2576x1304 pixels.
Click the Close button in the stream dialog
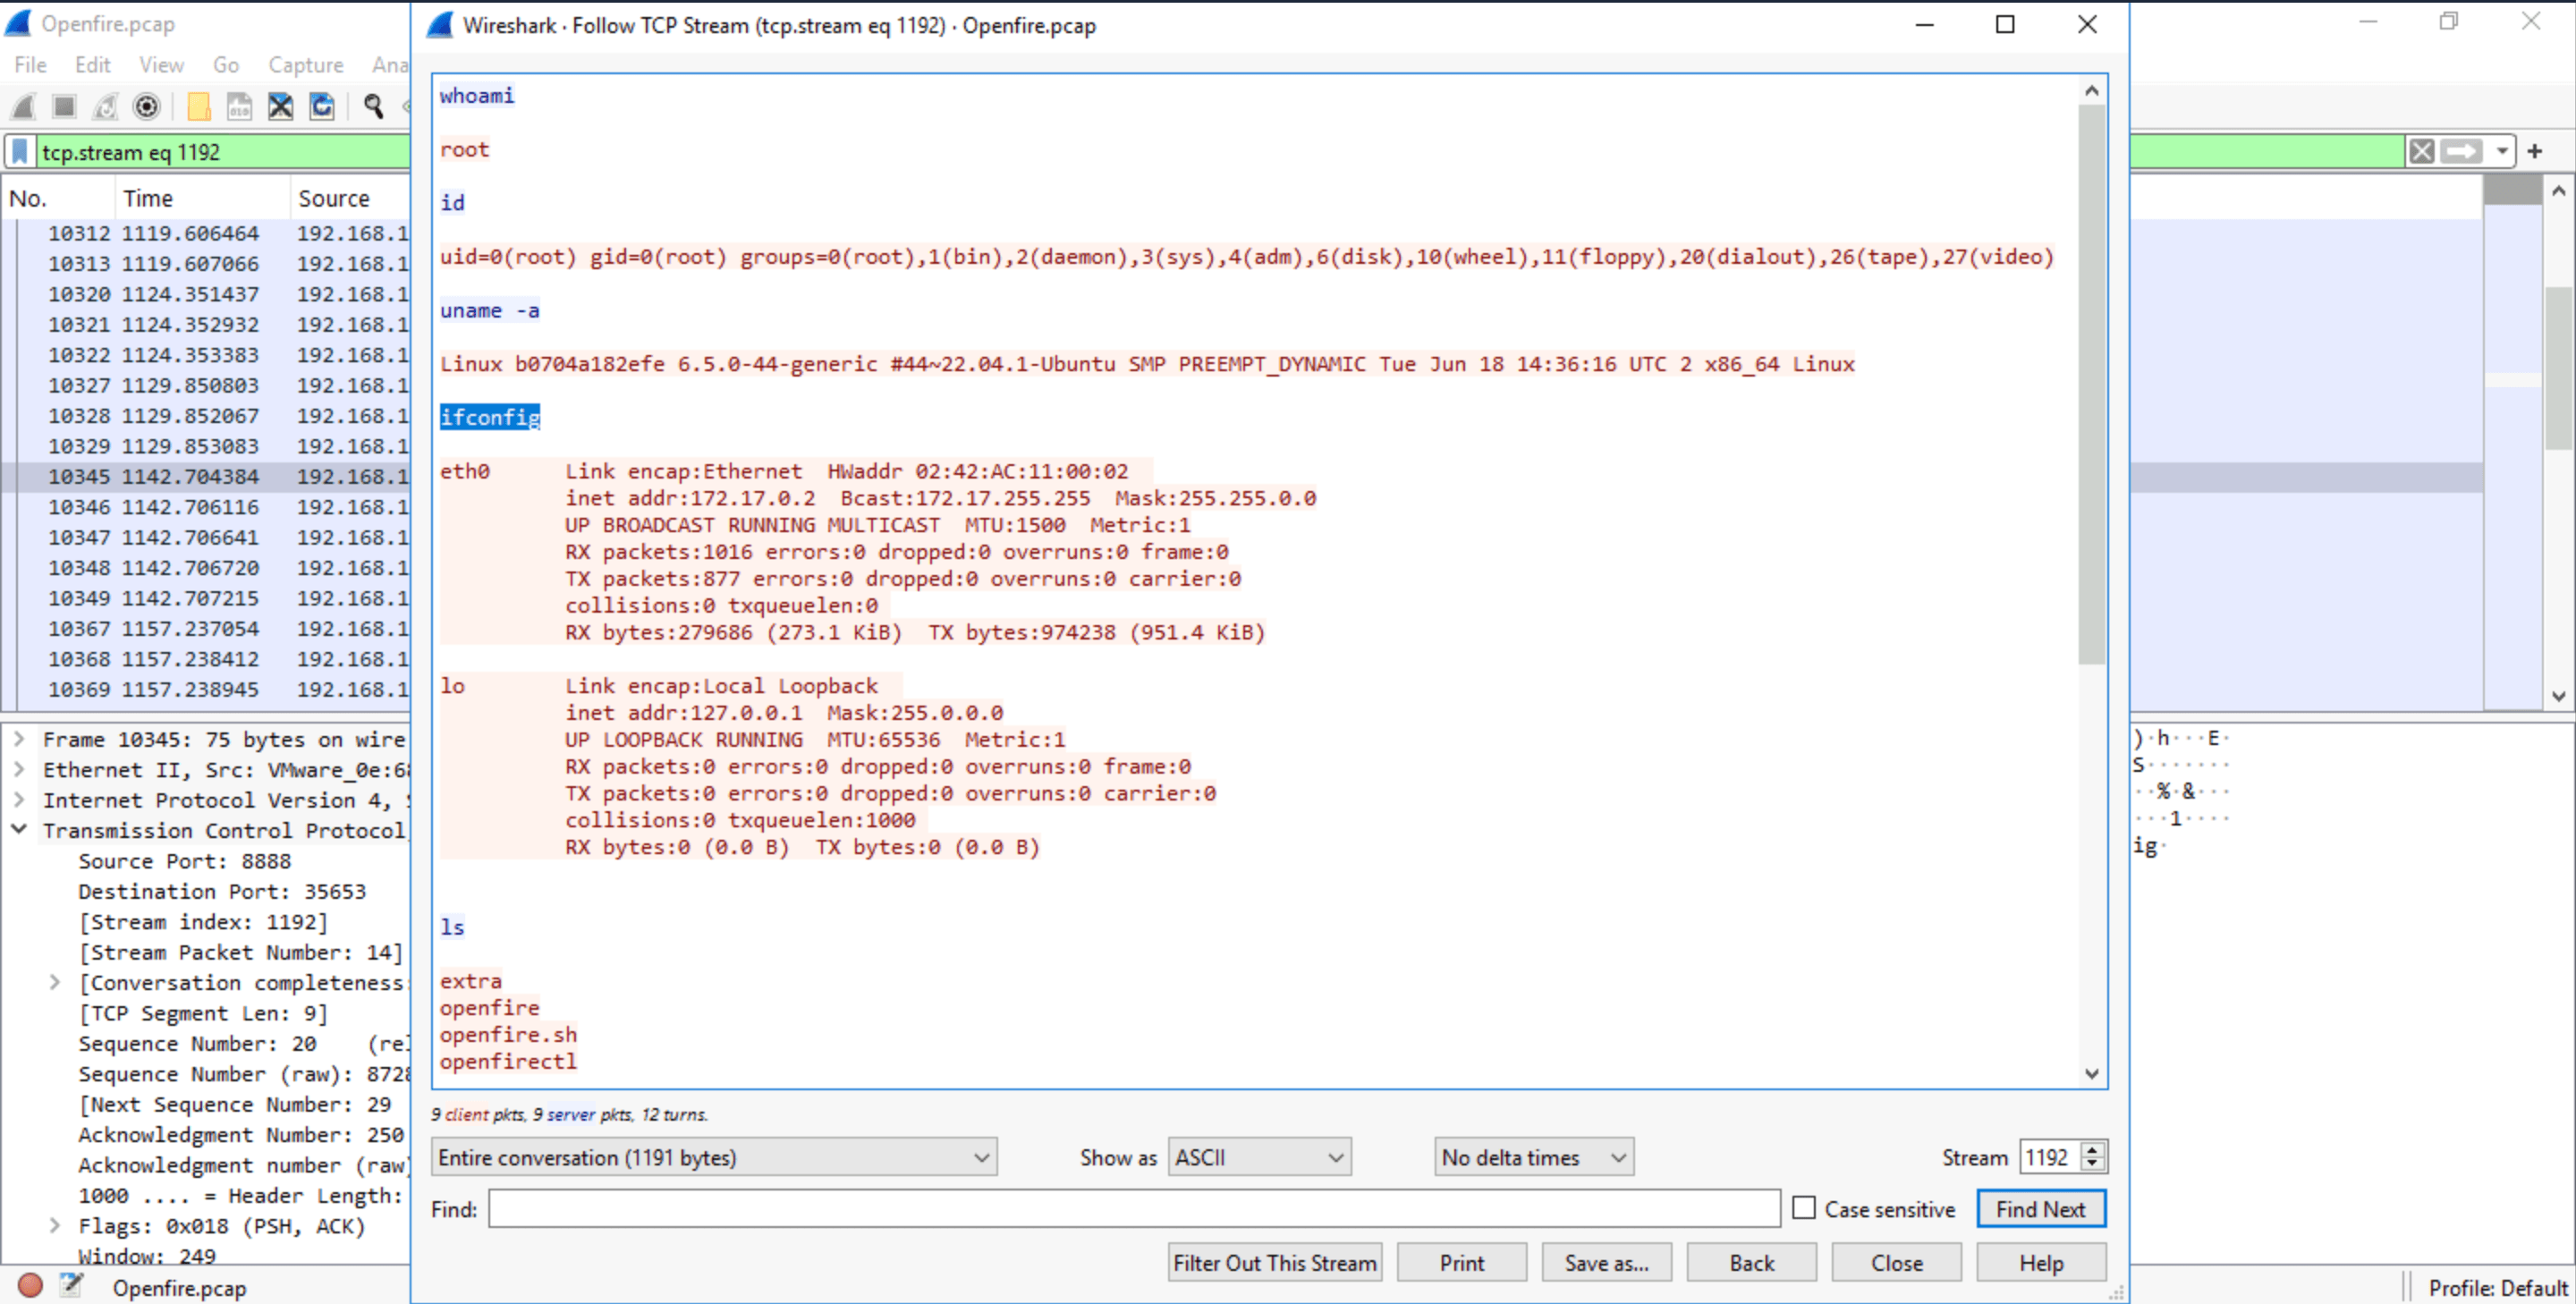click(x=1897, y=1263)
